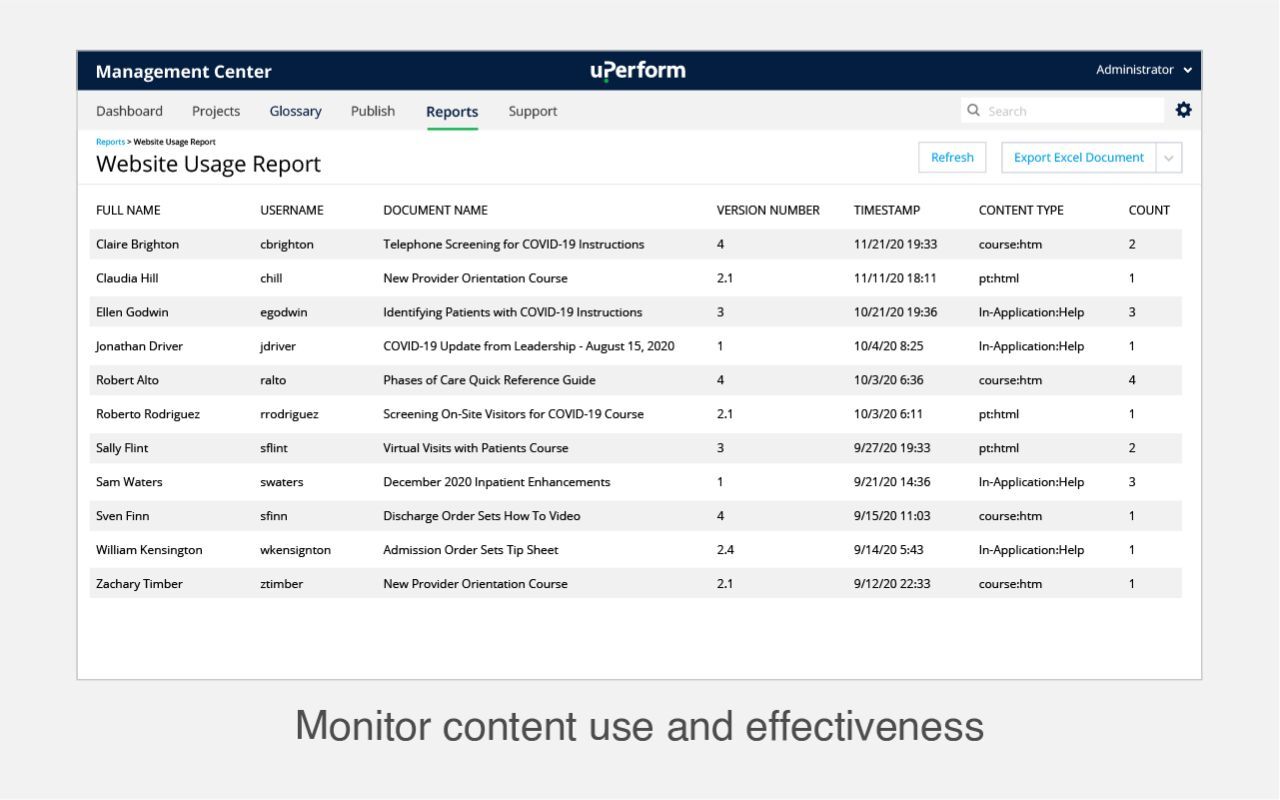This screenshot has width=1280, height=800.
Task: Sort by the FULL NAME column header
Action: pos(128,210)
